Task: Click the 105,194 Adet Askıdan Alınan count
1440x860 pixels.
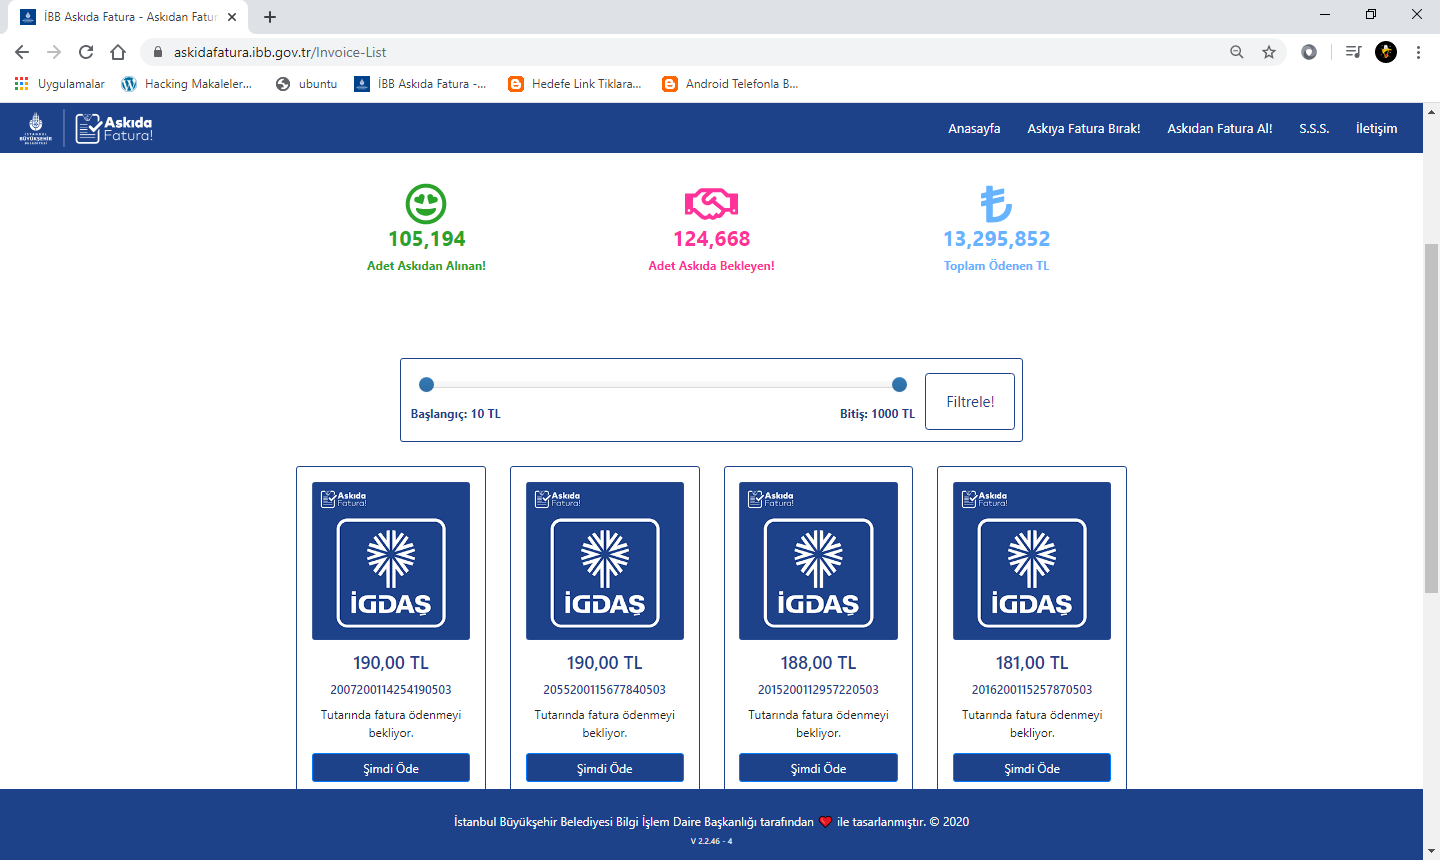Action: [427, 239]
